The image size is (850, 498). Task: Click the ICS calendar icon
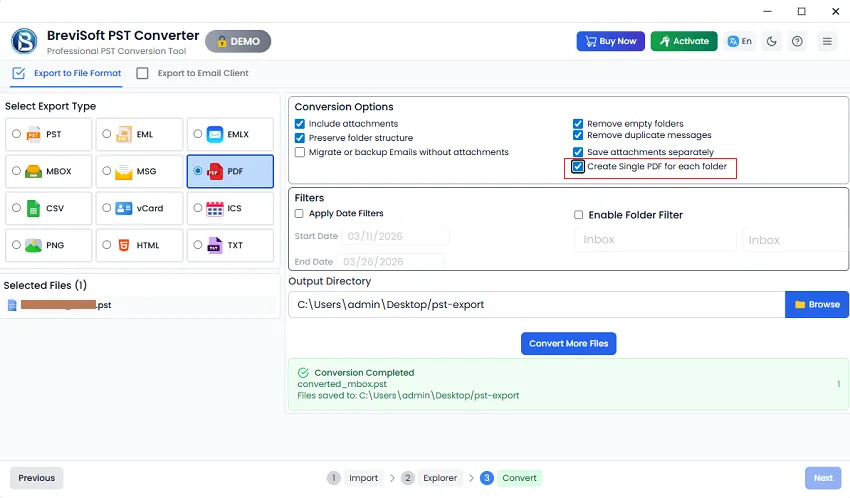[215, 208]
